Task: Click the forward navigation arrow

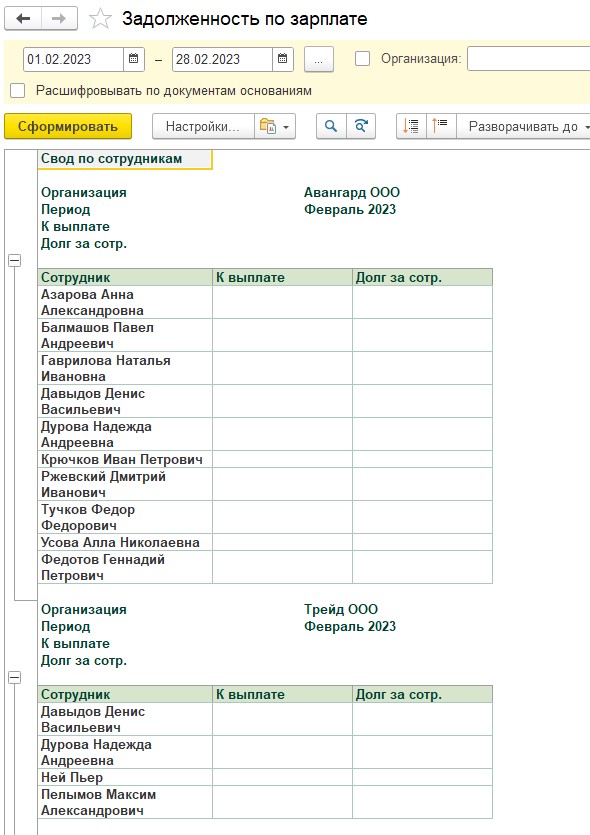Action: 59,19
